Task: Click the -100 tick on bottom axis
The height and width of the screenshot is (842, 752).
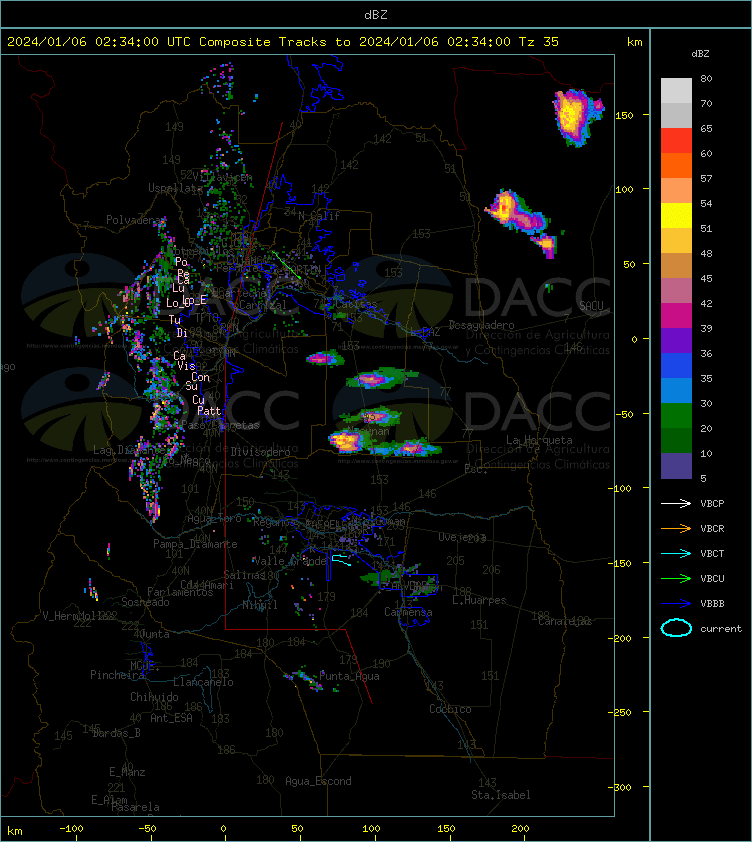Action: point(71,828)
